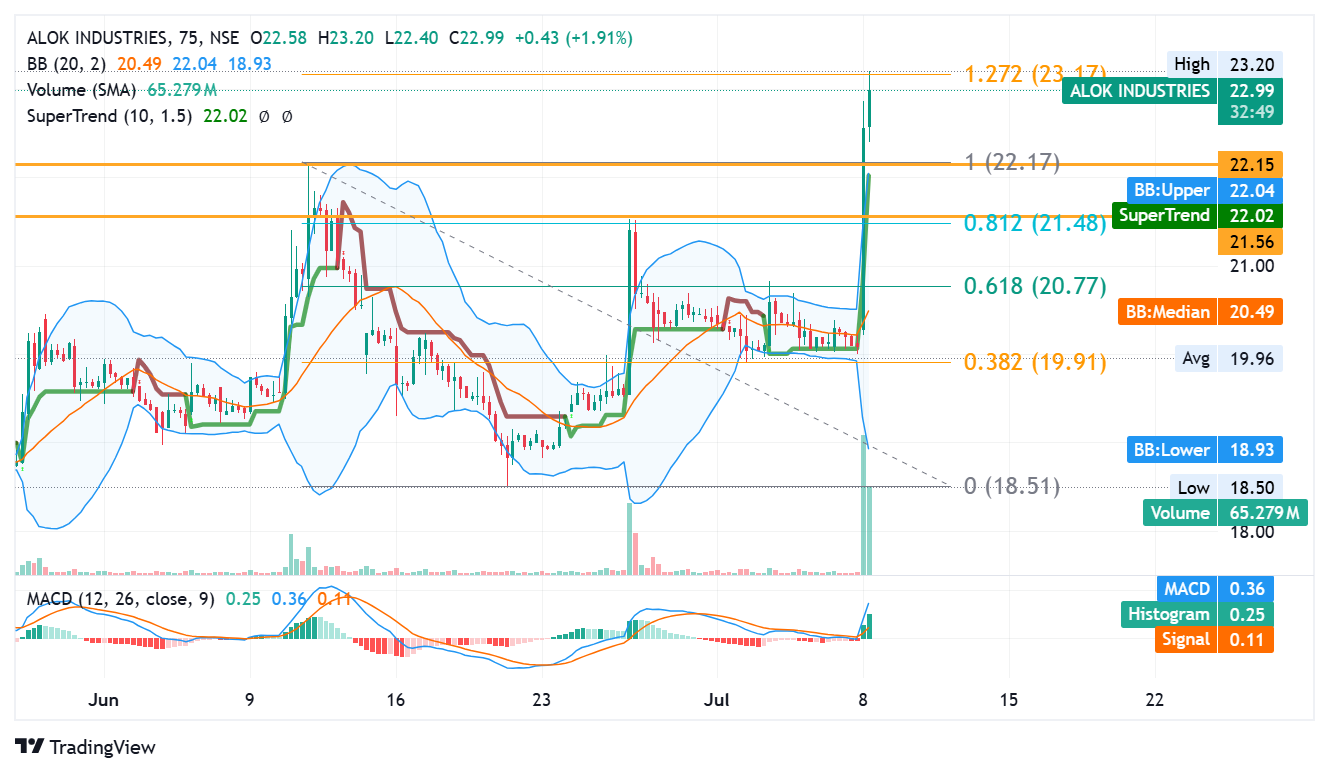Select the orange 22.15 horizontal line price label
This screenshot has height=773, width=1329.
click(x=1249, y=164)
